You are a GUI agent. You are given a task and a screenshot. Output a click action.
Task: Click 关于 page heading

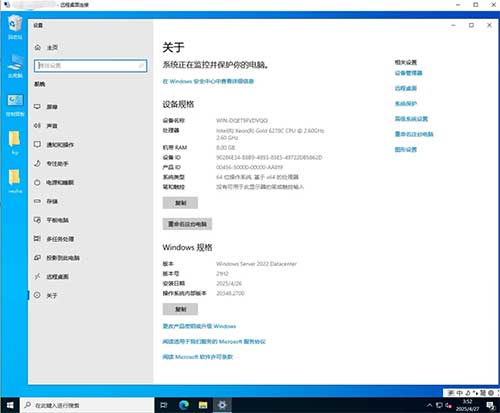click(x=173, y=47)
